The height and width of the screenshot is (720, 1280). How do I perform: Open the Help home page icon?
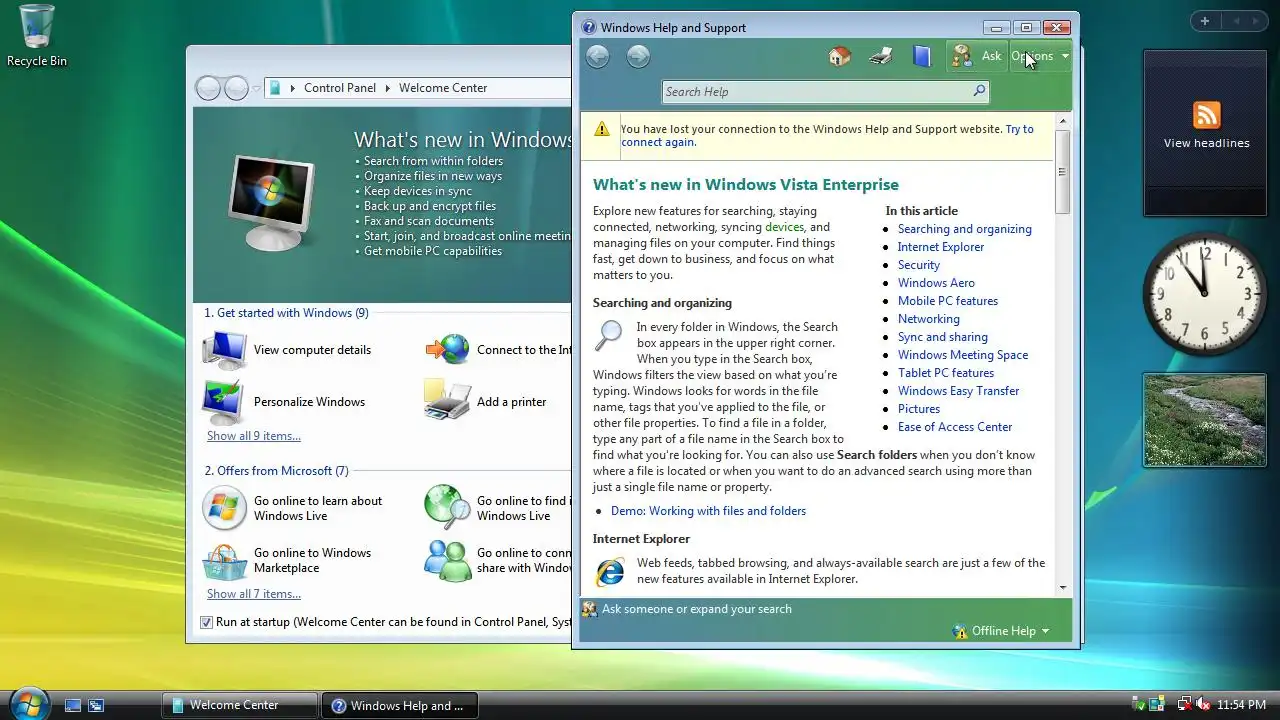[840, 56]
